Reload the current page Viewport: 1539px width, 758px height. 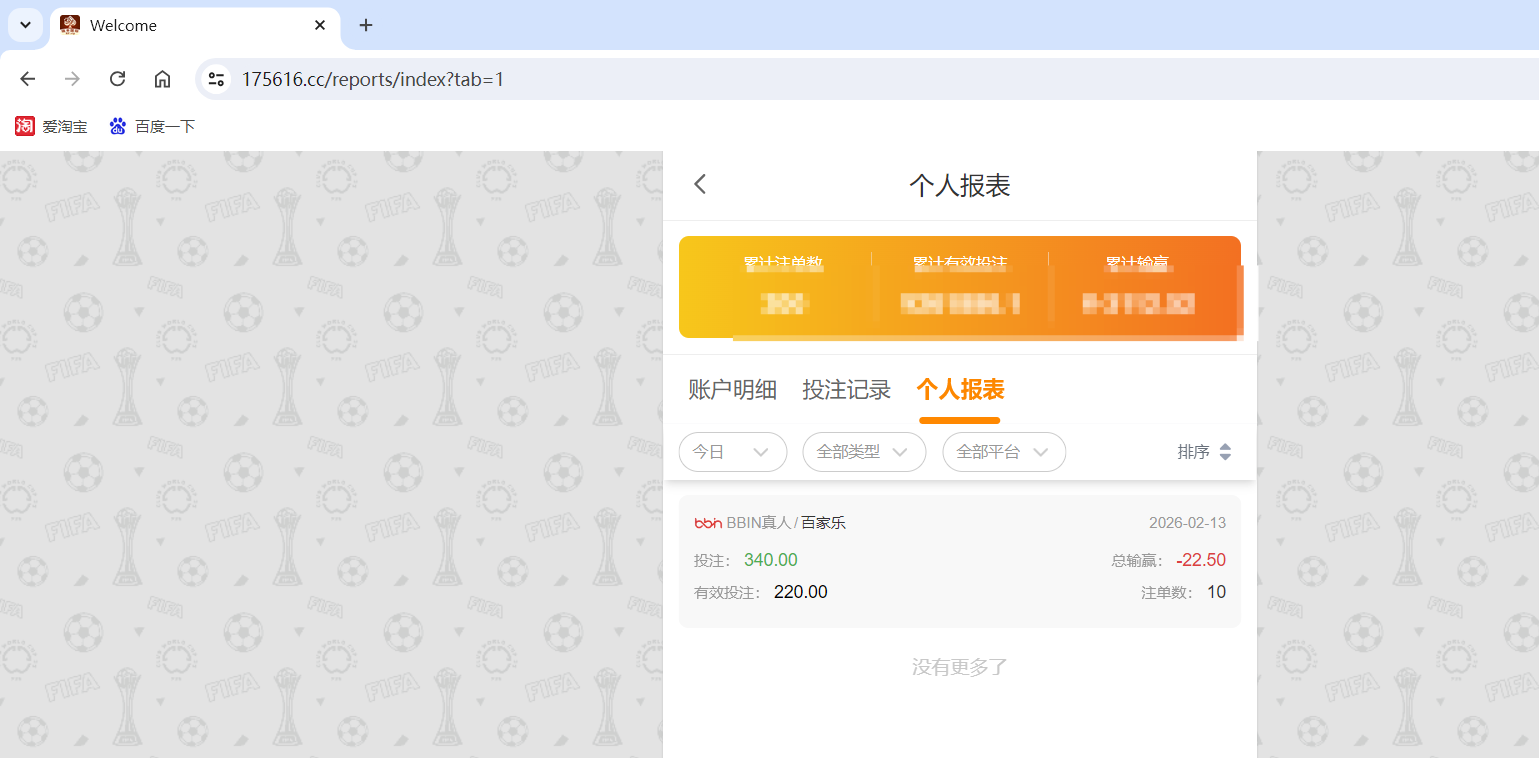tap(117, 78)
